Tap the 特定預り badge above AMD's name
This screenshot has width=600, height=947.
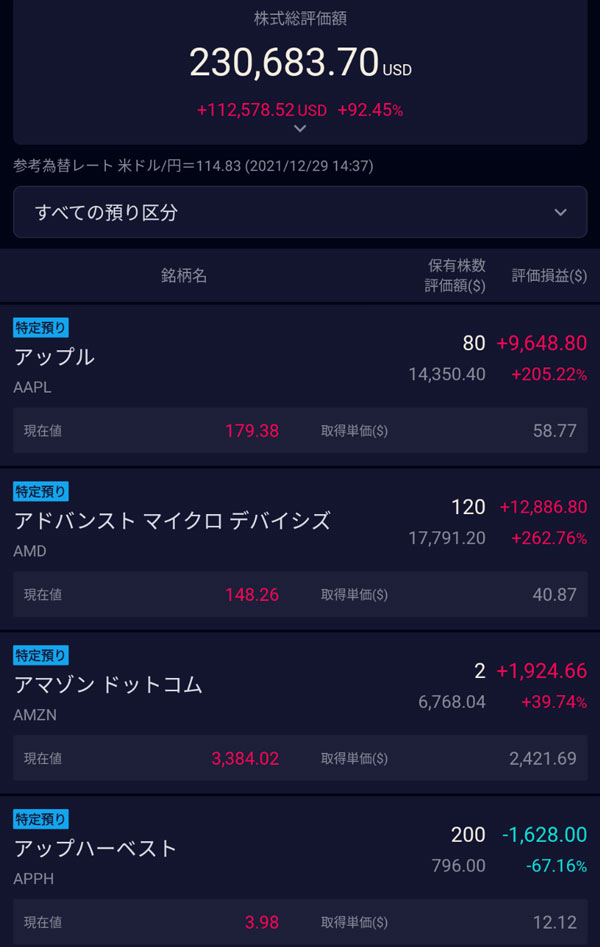(x=41, y=491)
